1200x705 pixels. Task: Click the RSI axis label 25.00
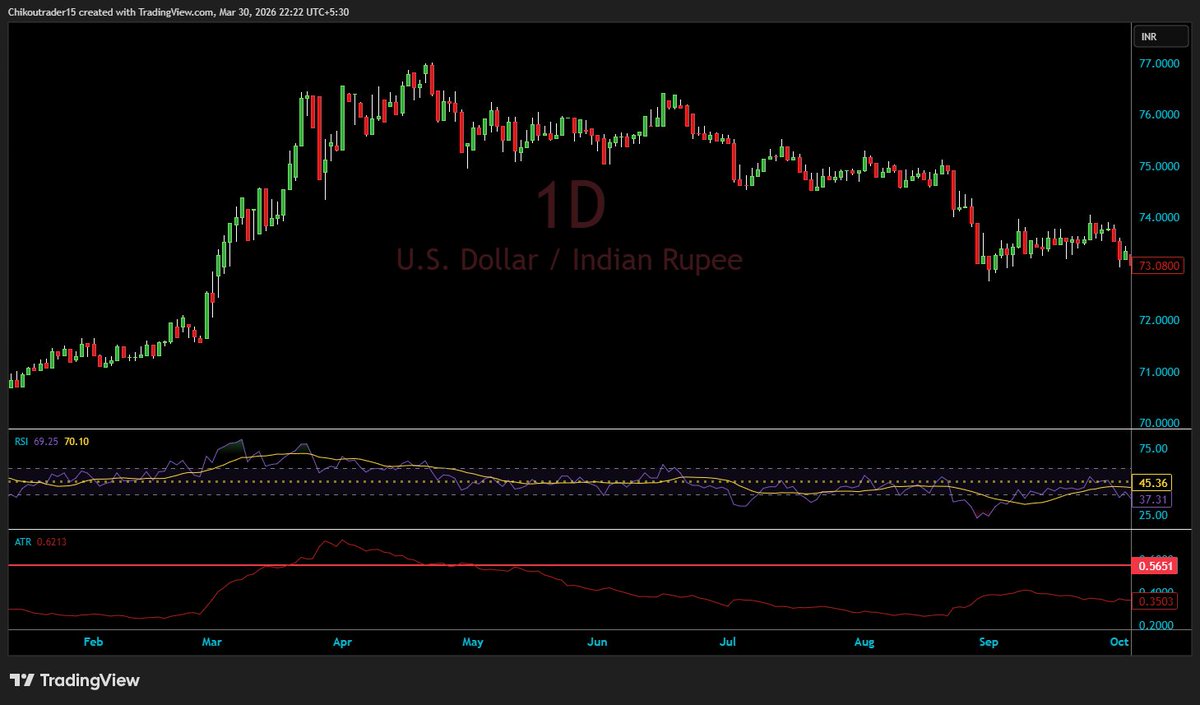(x=1152, y=515)
